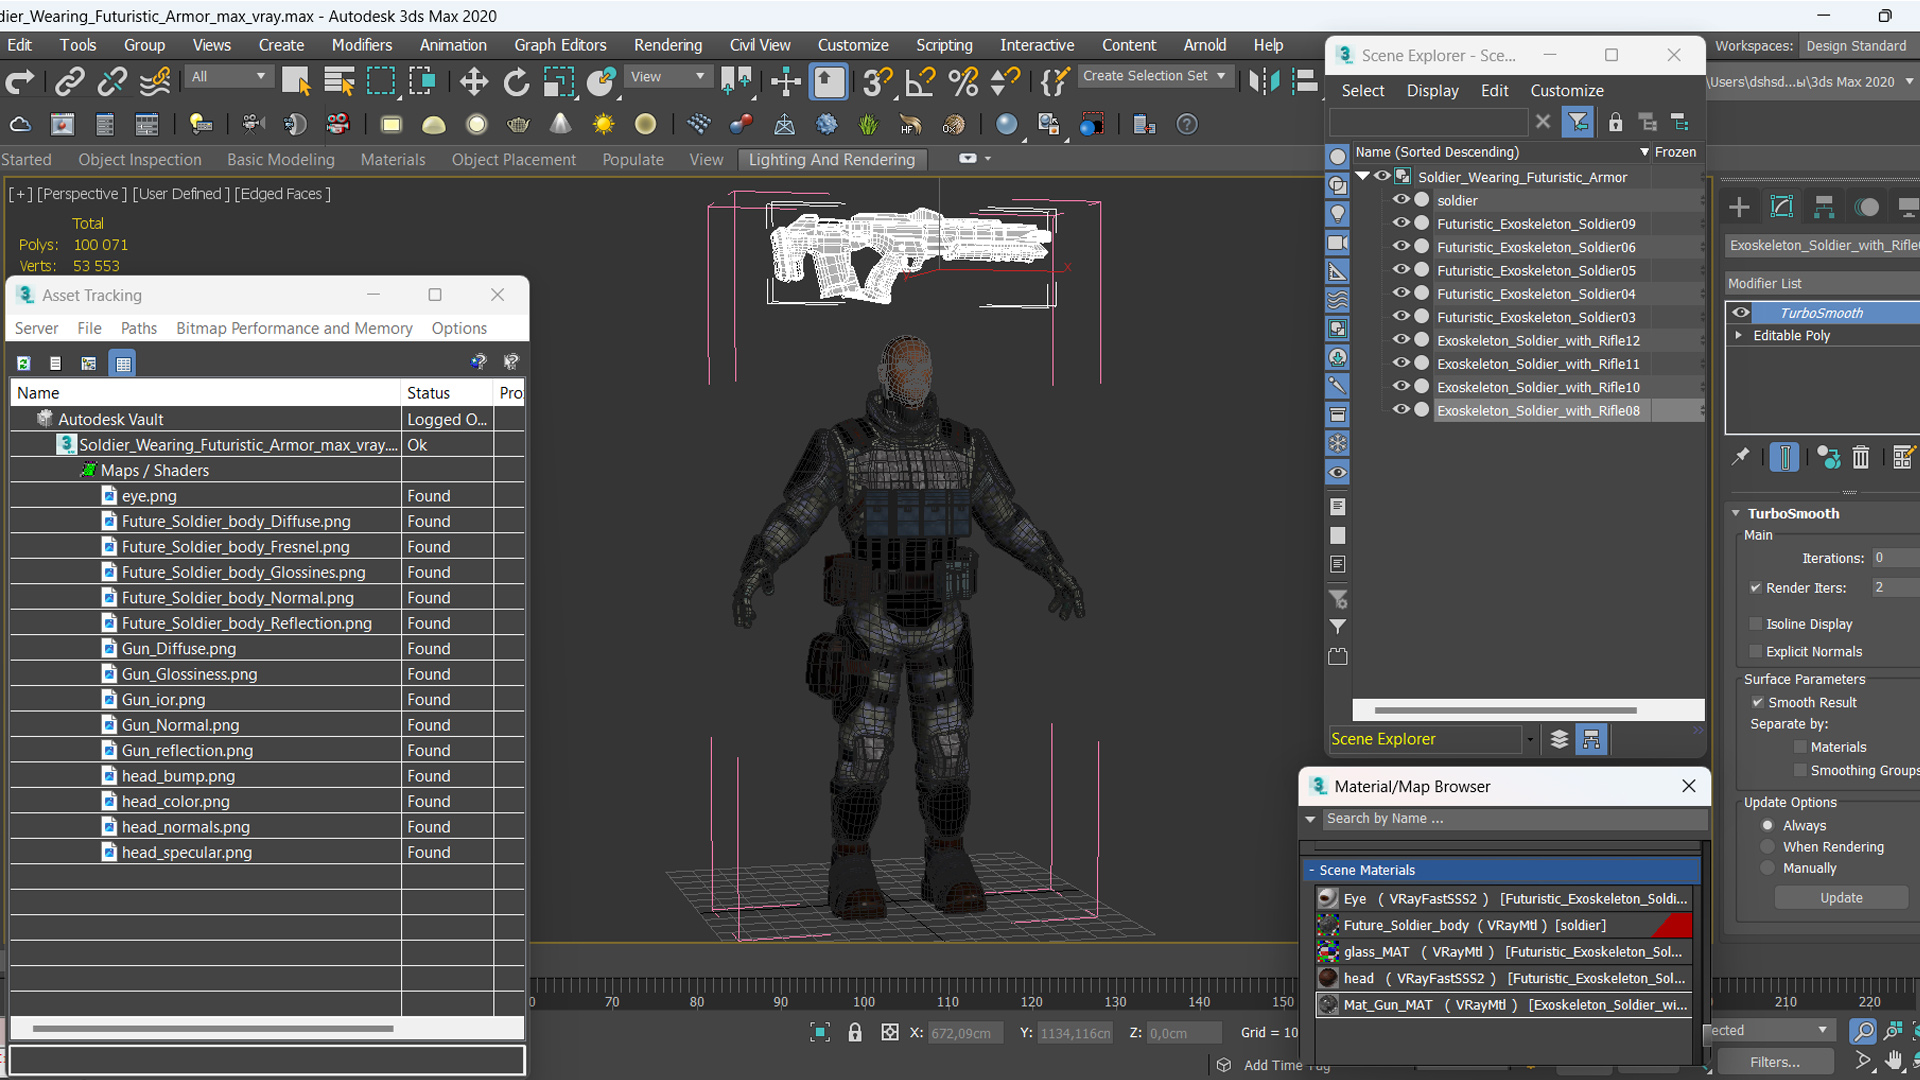
Task: Activate the Select and Link tool
Action: click(69, 81)
